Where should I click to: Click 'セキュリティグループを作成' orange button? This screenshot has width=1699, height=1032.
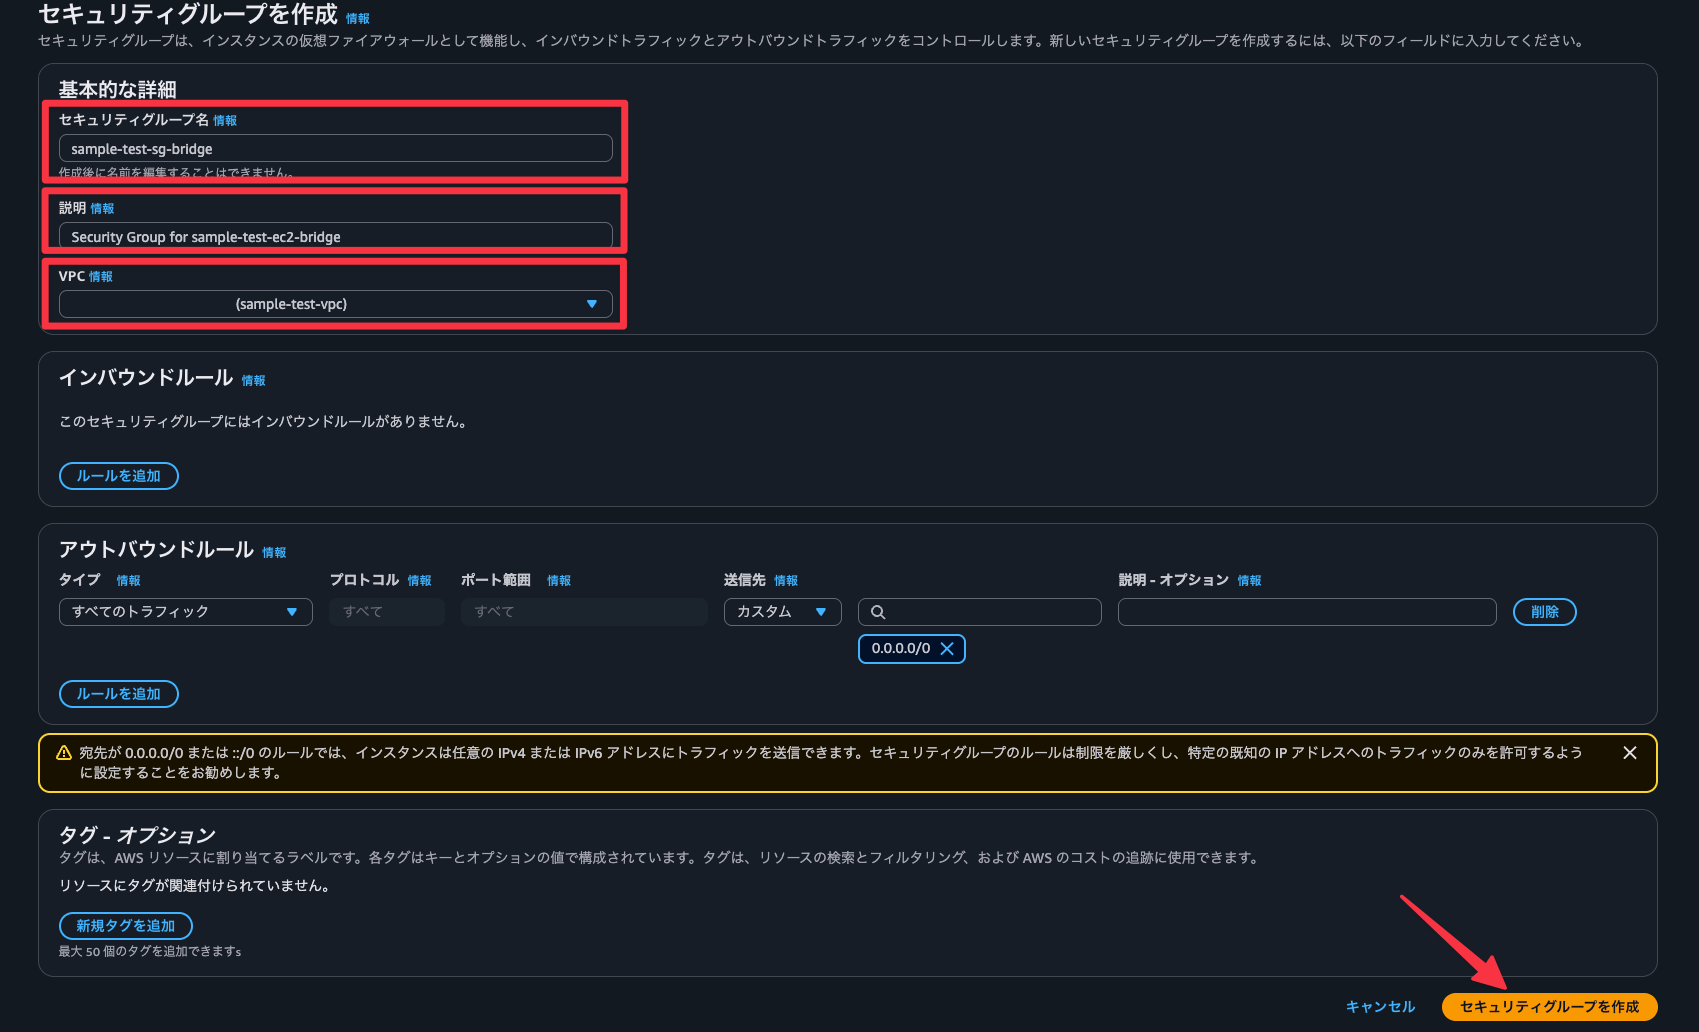1548,1007
